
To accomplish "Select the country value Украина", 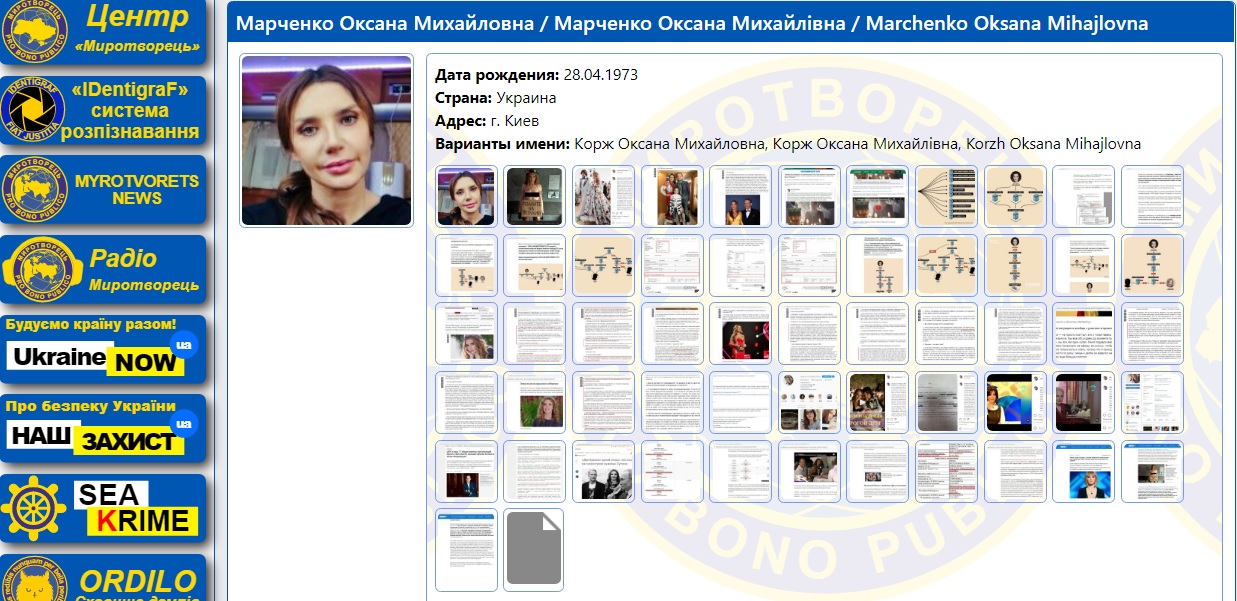I will (526, 98).
